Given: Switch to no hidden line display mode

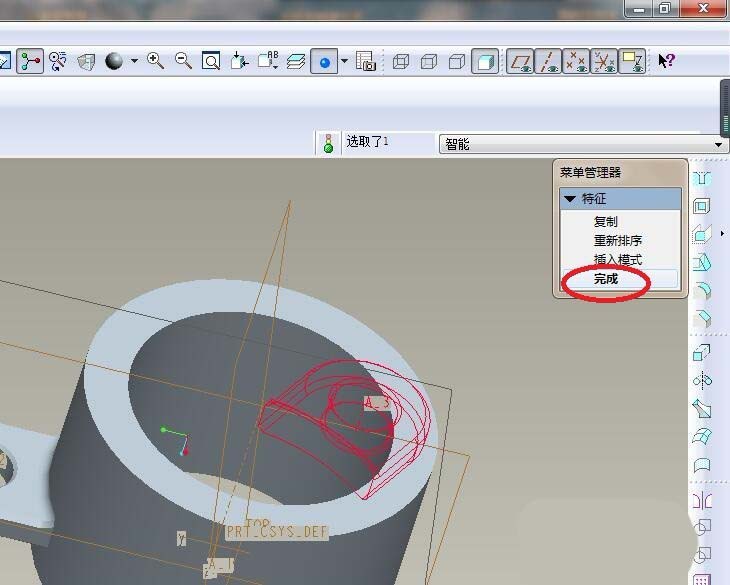Looking at the screenshot, I should [457, 61].
